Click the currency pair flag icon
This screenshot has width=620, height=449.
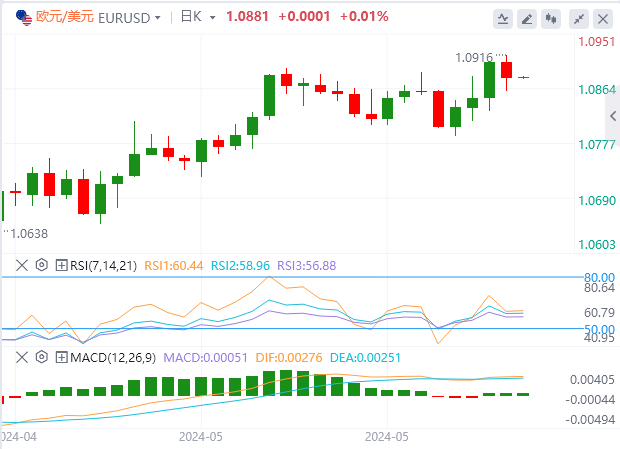point(24,17)
